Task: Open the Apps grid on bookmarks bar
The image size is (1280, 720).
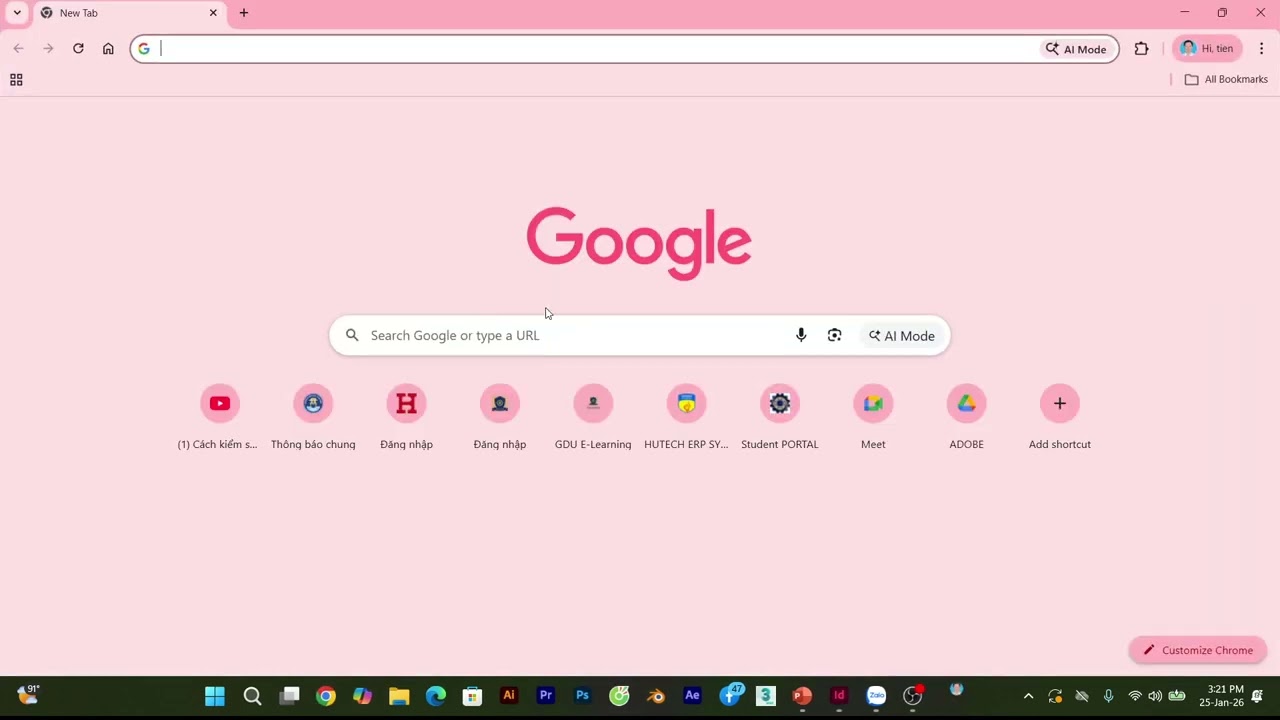Action: pos(16,80)
